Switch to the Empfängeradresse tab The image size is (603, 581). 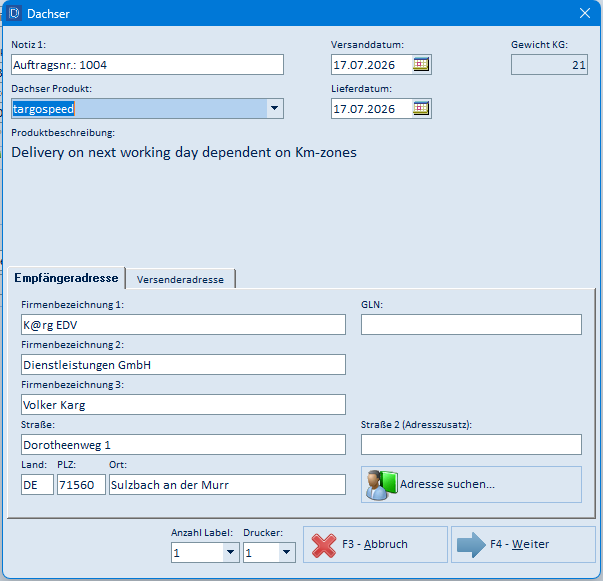click(67, 278)
